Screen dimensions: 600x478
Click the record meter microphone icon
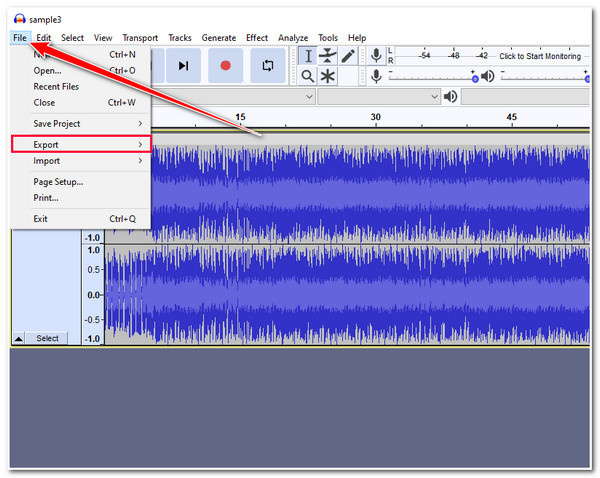(x=376, y=56)
